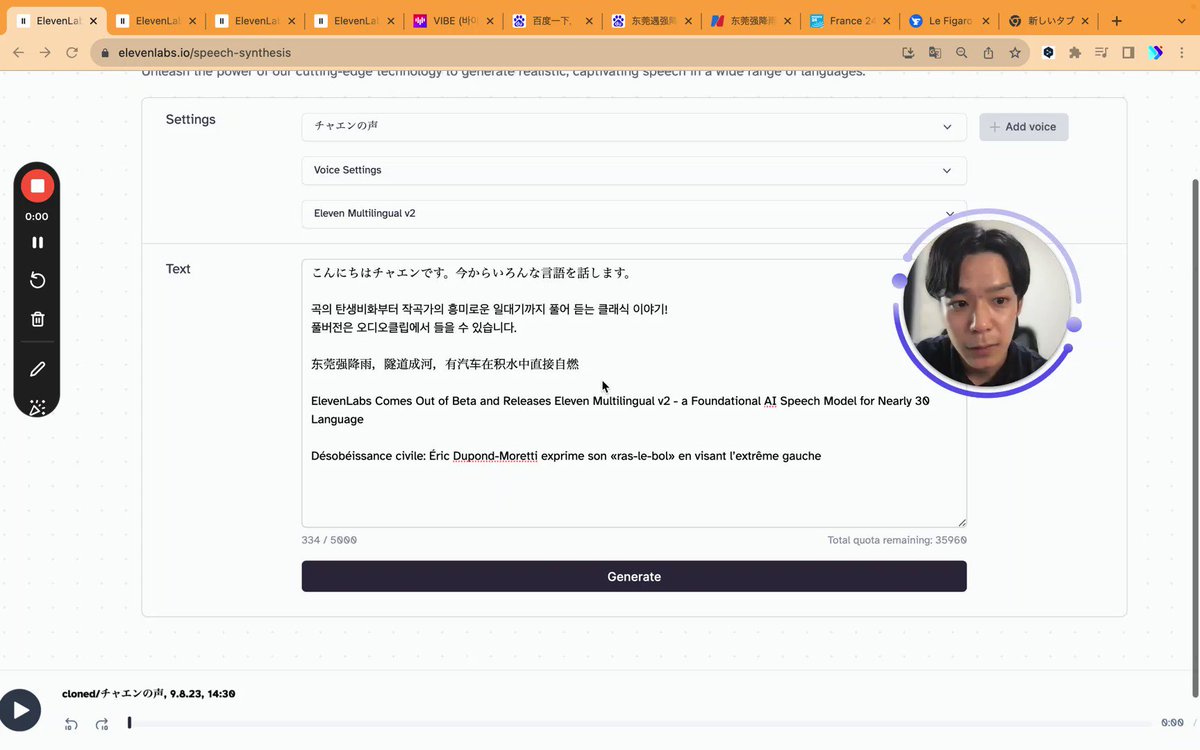Bookmark this page with the star
Image resolution: width=1200 pixels, height=750 pixels.
[1015, 53]
